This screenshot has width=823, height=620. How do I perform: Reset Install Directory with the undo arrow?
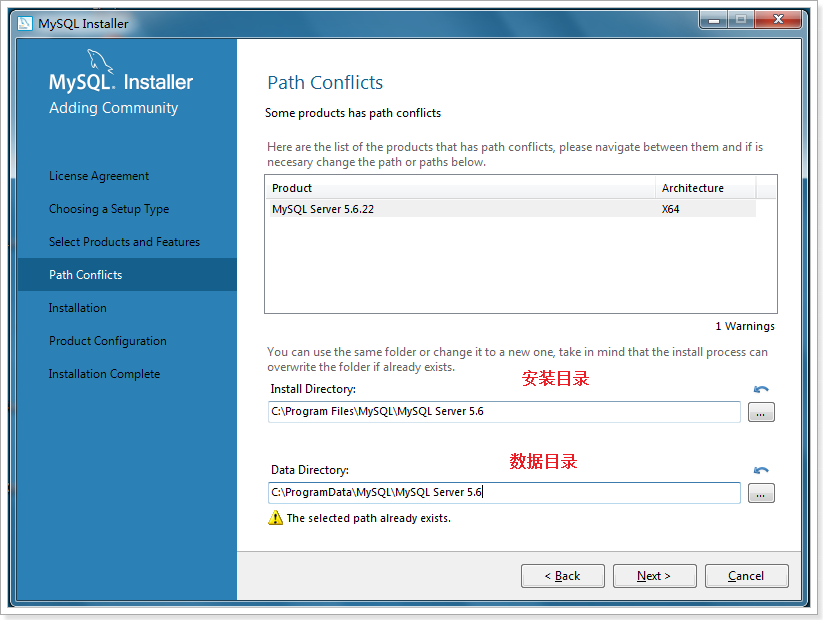click(x=761, y=389)
